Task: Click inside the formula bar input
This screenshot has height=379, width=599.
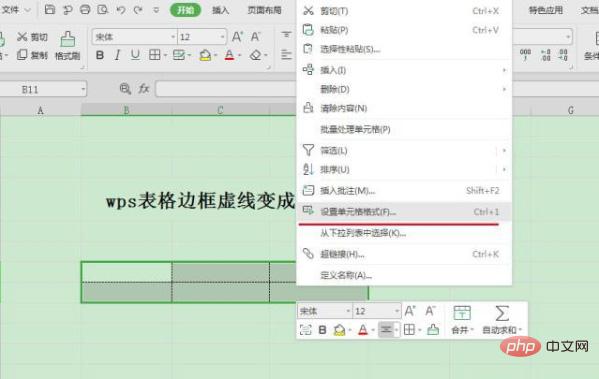Action: click(226, 89)
